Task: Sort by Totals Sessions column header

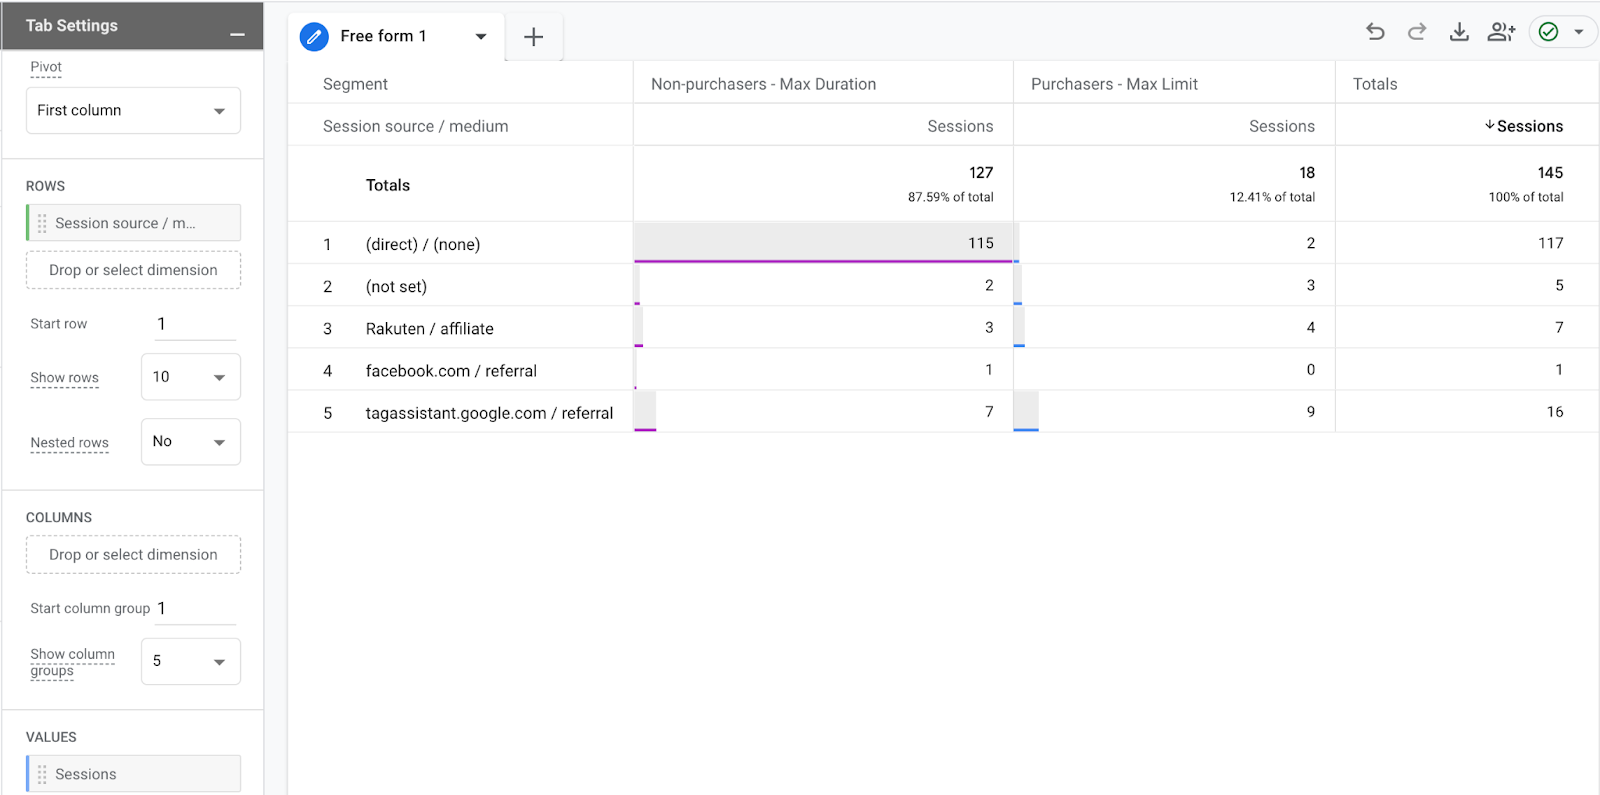Action: [x=1529, y=126]
